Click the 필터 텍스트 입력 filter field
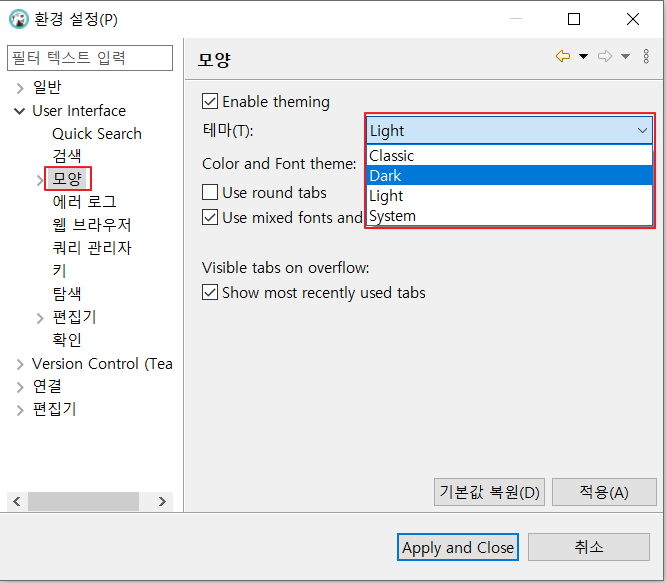Image resolution: width=666 pixels, height=583 pixels. coord(90,58)
